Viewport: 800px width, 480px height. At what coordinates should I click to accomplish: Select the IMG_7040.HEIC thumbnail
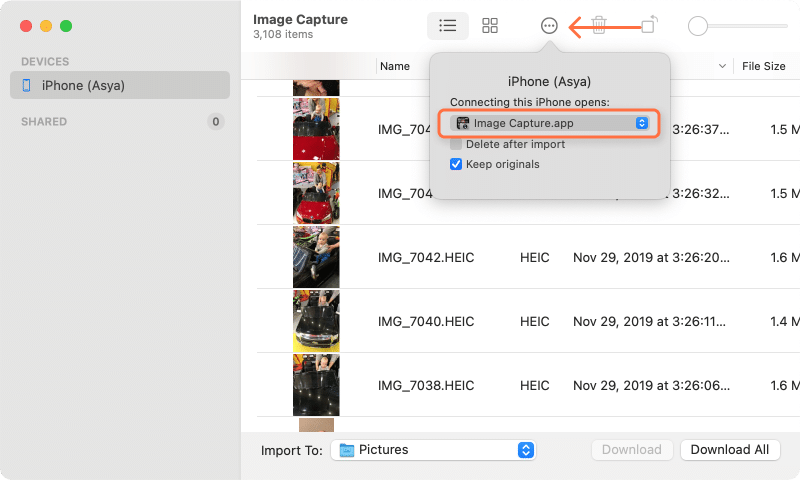point(316,321)
